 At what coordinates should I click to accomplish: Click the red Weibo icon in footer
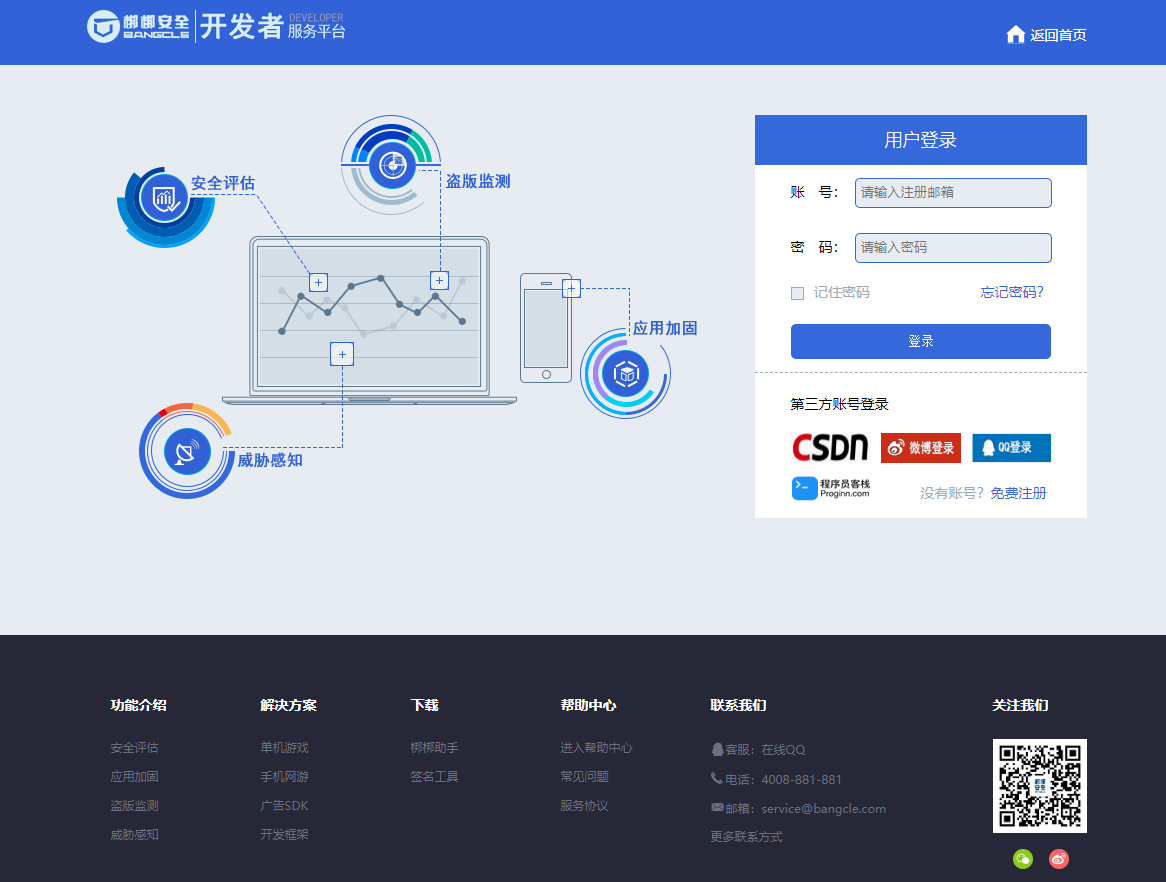(x=1058, y=859)
